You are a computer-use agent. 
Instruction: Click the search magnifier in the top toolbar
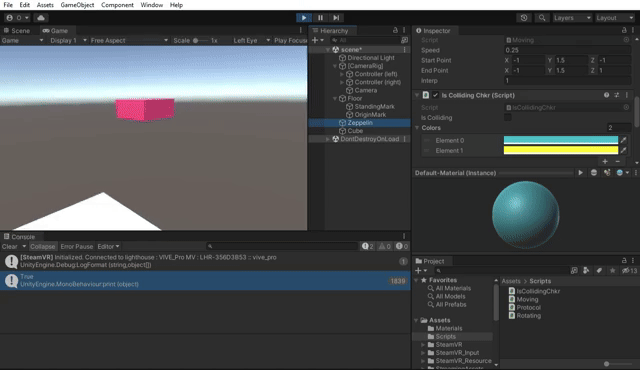(x=542, y=18)
